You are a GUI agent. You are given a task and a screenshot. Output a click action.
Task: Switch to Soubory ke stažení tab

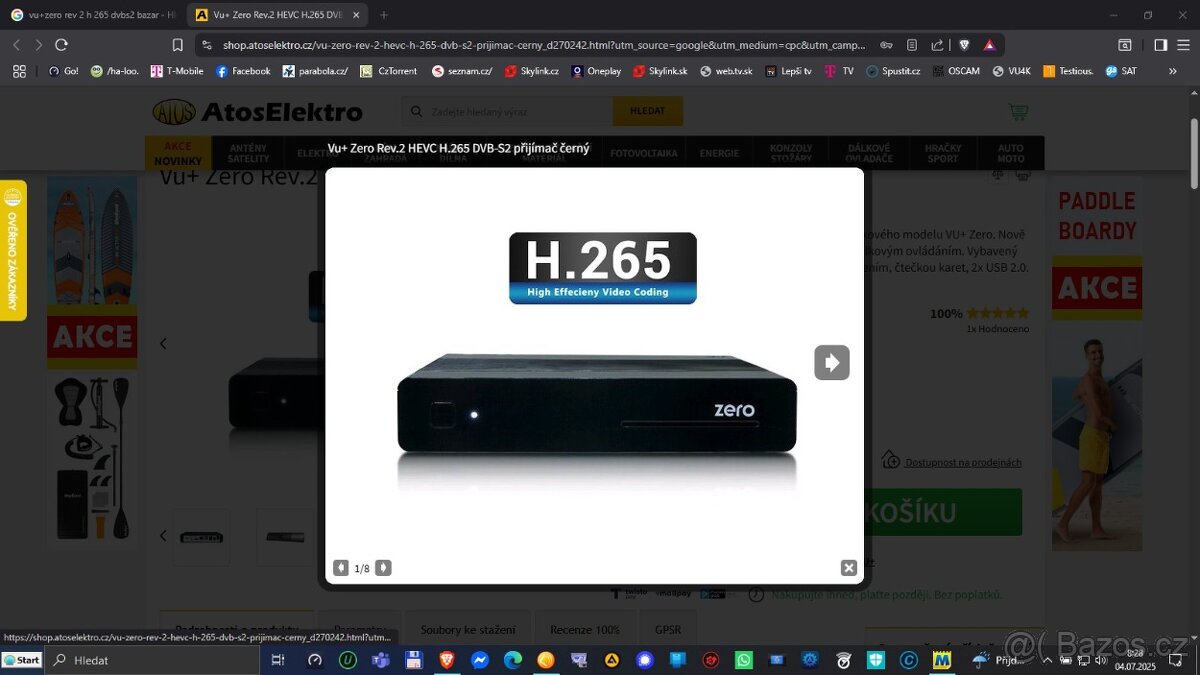click(468, 629)
